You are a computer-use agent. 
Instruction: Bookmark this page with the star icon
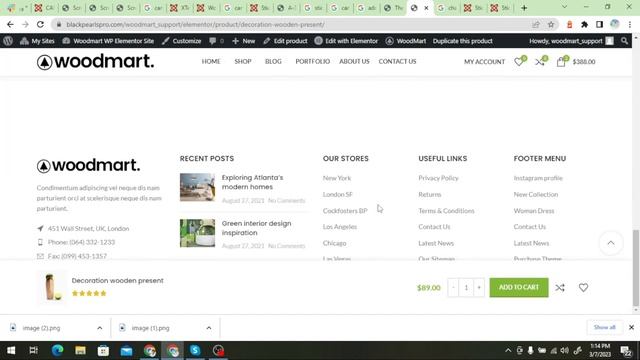tap(551, 24)
